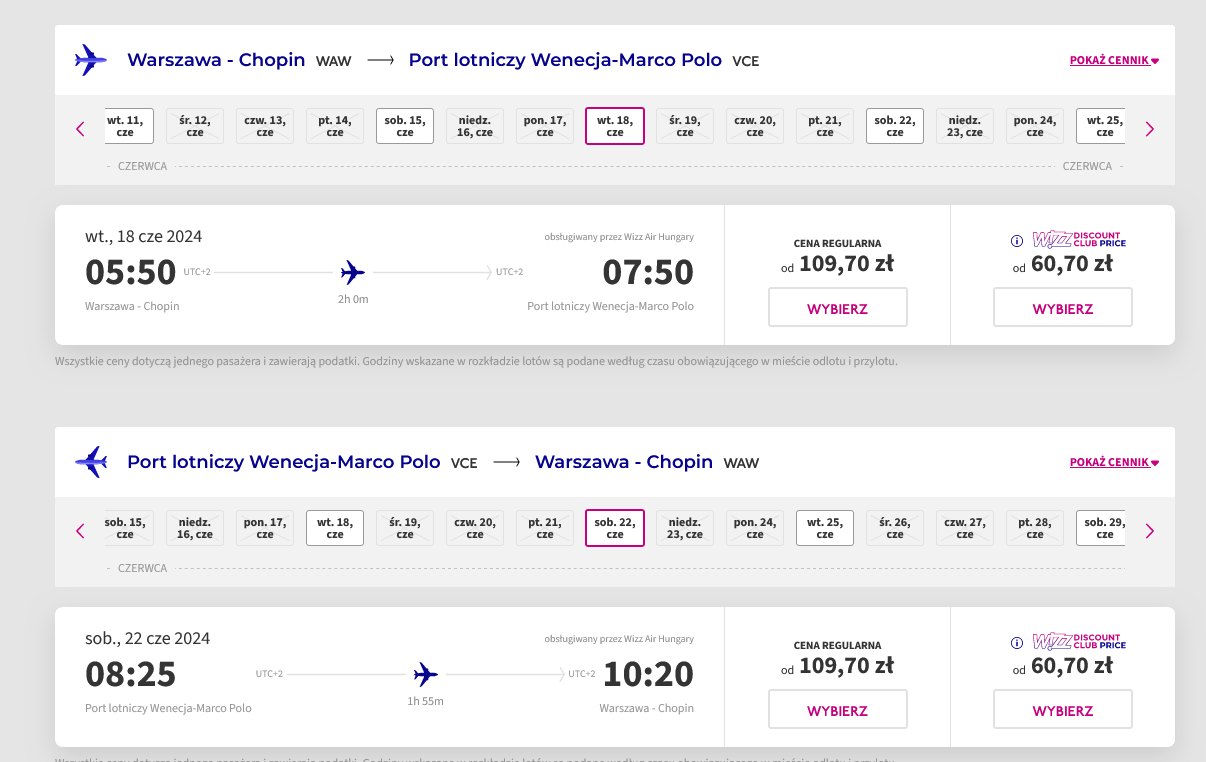Select return regular price WYBIERZ button
This screenshot has width=1206, height=762.
point(838,710)
